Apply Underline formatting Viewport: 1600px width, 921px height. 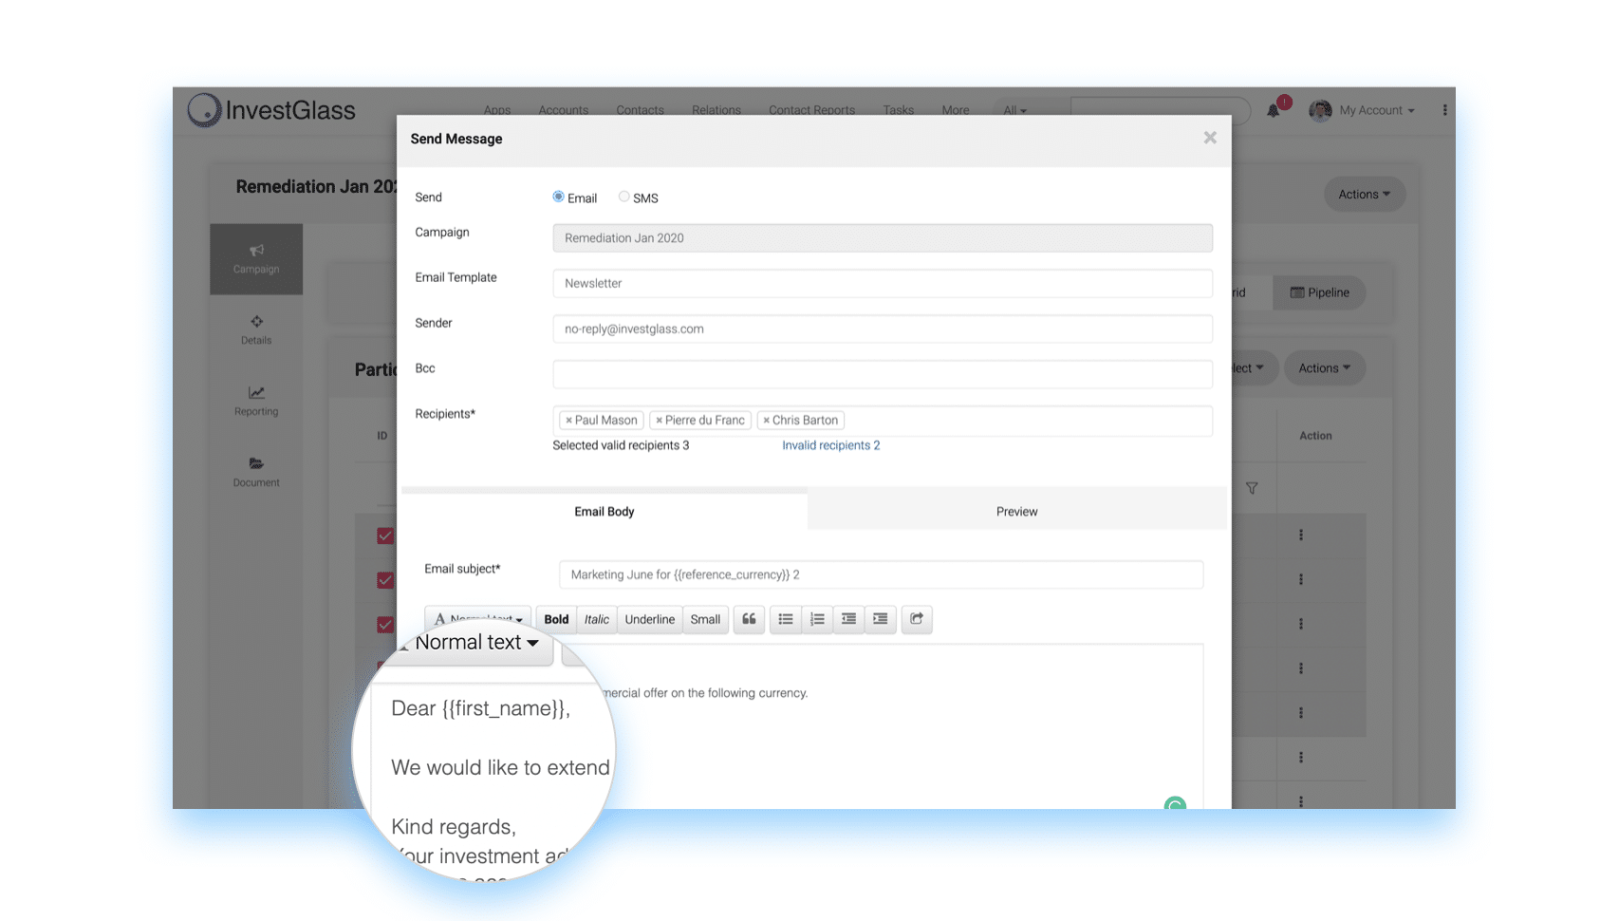tap(650, 620)
